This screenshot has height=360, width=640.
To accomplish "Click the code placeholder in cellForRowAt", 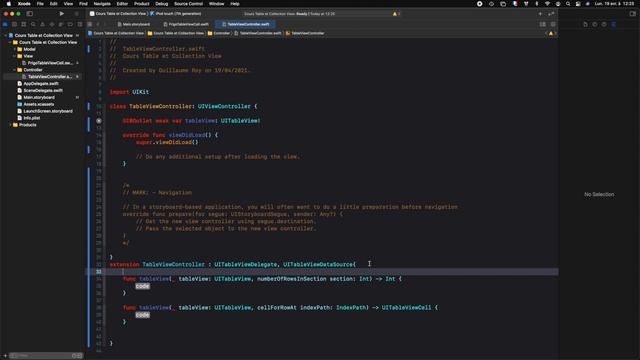I will [142, 315].
